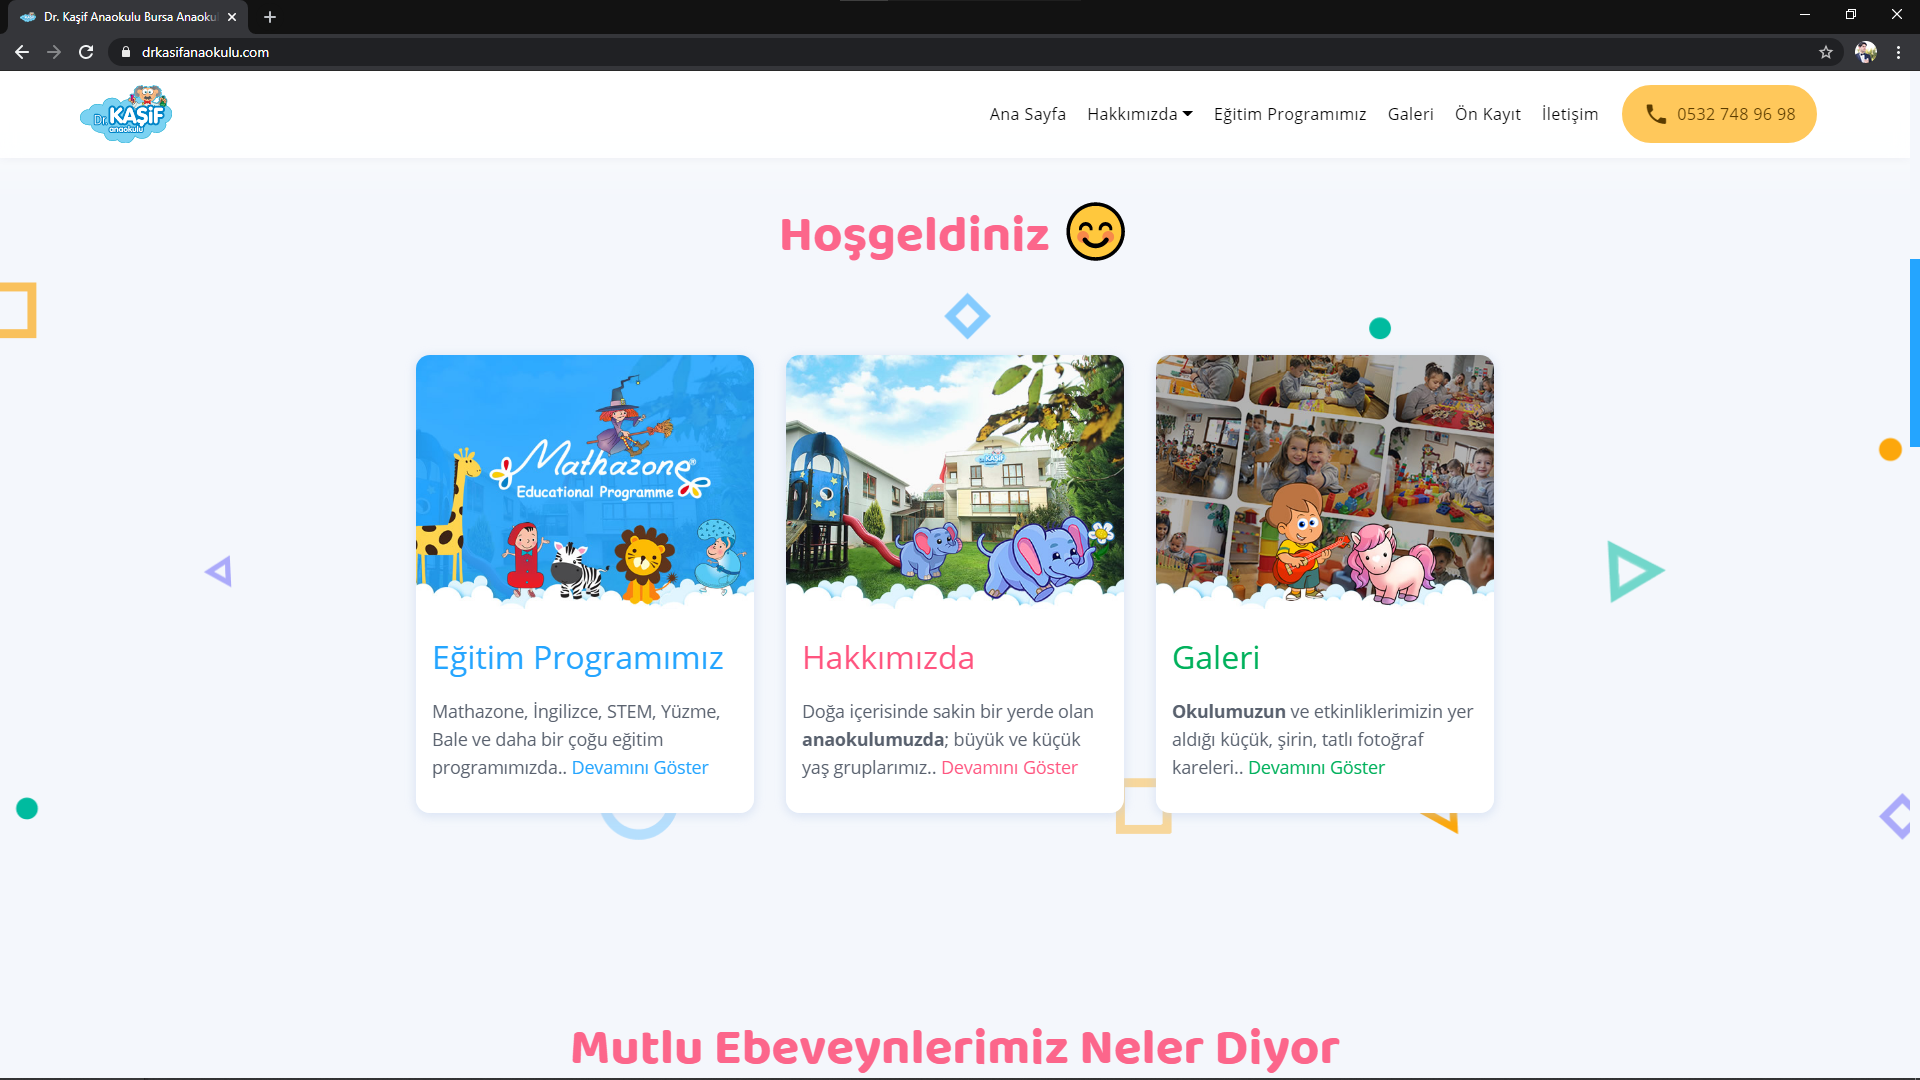The height and width of the screenshot is (1080, 1920).
Task: Click the new tab plus icon
Action: point(270,17)
